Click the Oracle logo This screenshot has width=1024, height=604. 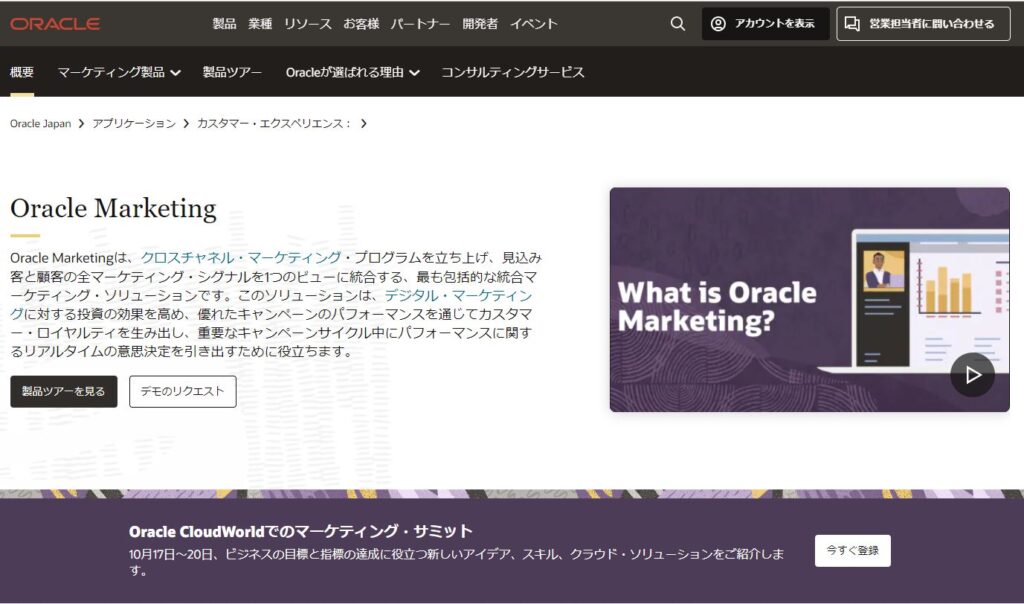[55, 24]
